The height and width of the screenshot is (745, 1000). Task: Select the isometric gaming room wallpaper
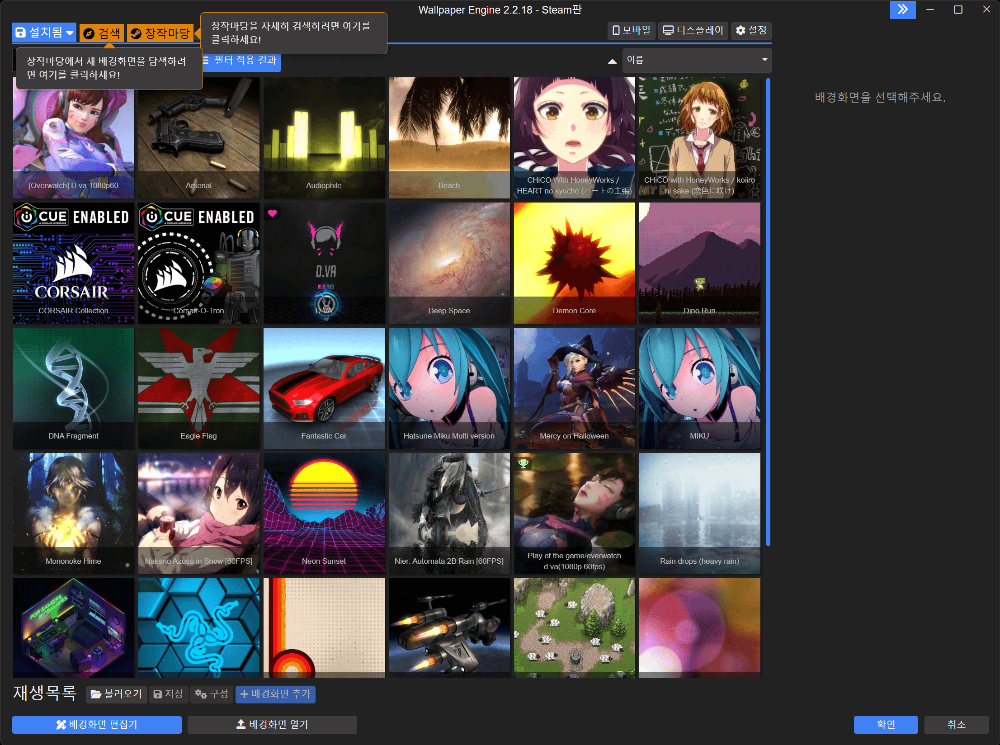click(73, 628)
